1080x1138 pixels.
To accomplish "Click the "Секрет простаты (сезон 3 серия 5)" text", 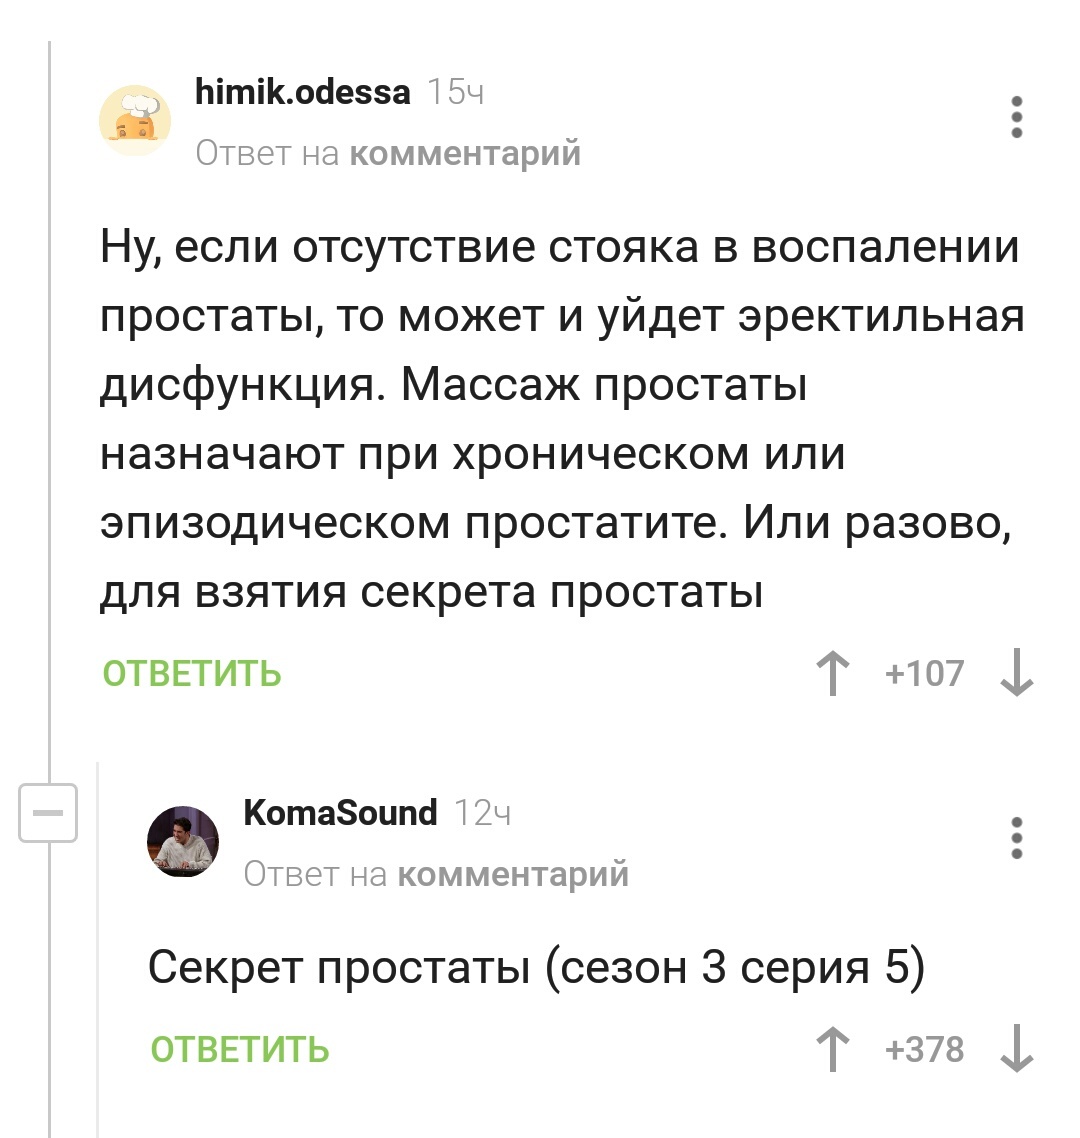I will (536, 967).
